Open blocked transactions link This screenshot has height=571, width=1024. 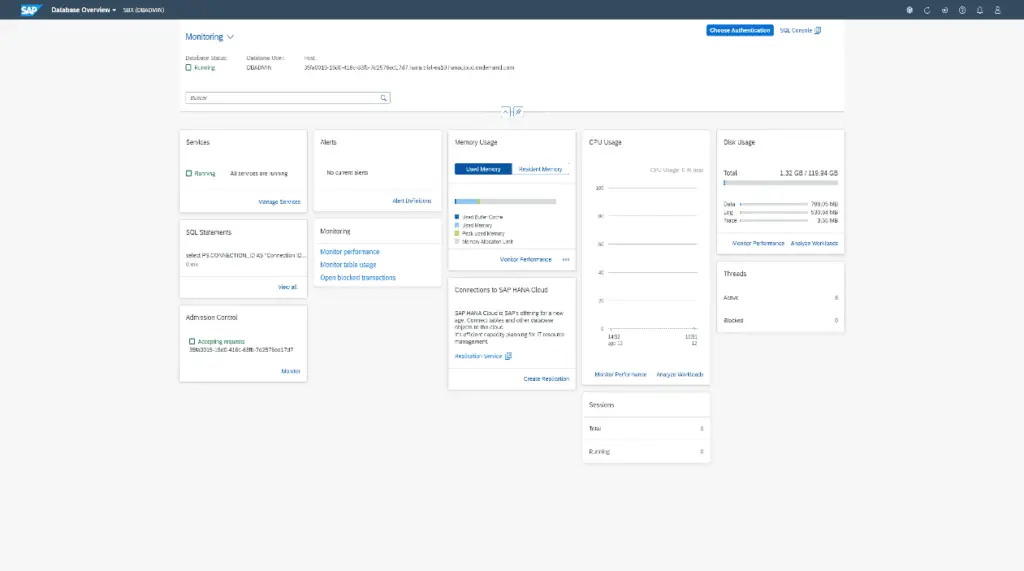click(x=357, y=278)
